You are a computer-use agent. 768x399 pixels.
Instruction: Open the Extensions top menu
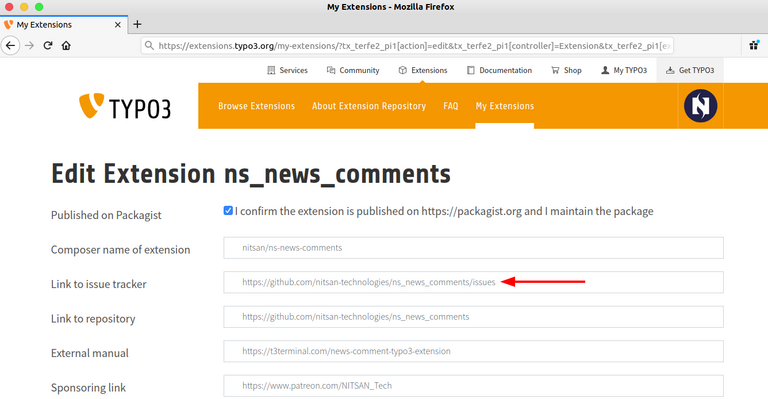click(423, 70)
